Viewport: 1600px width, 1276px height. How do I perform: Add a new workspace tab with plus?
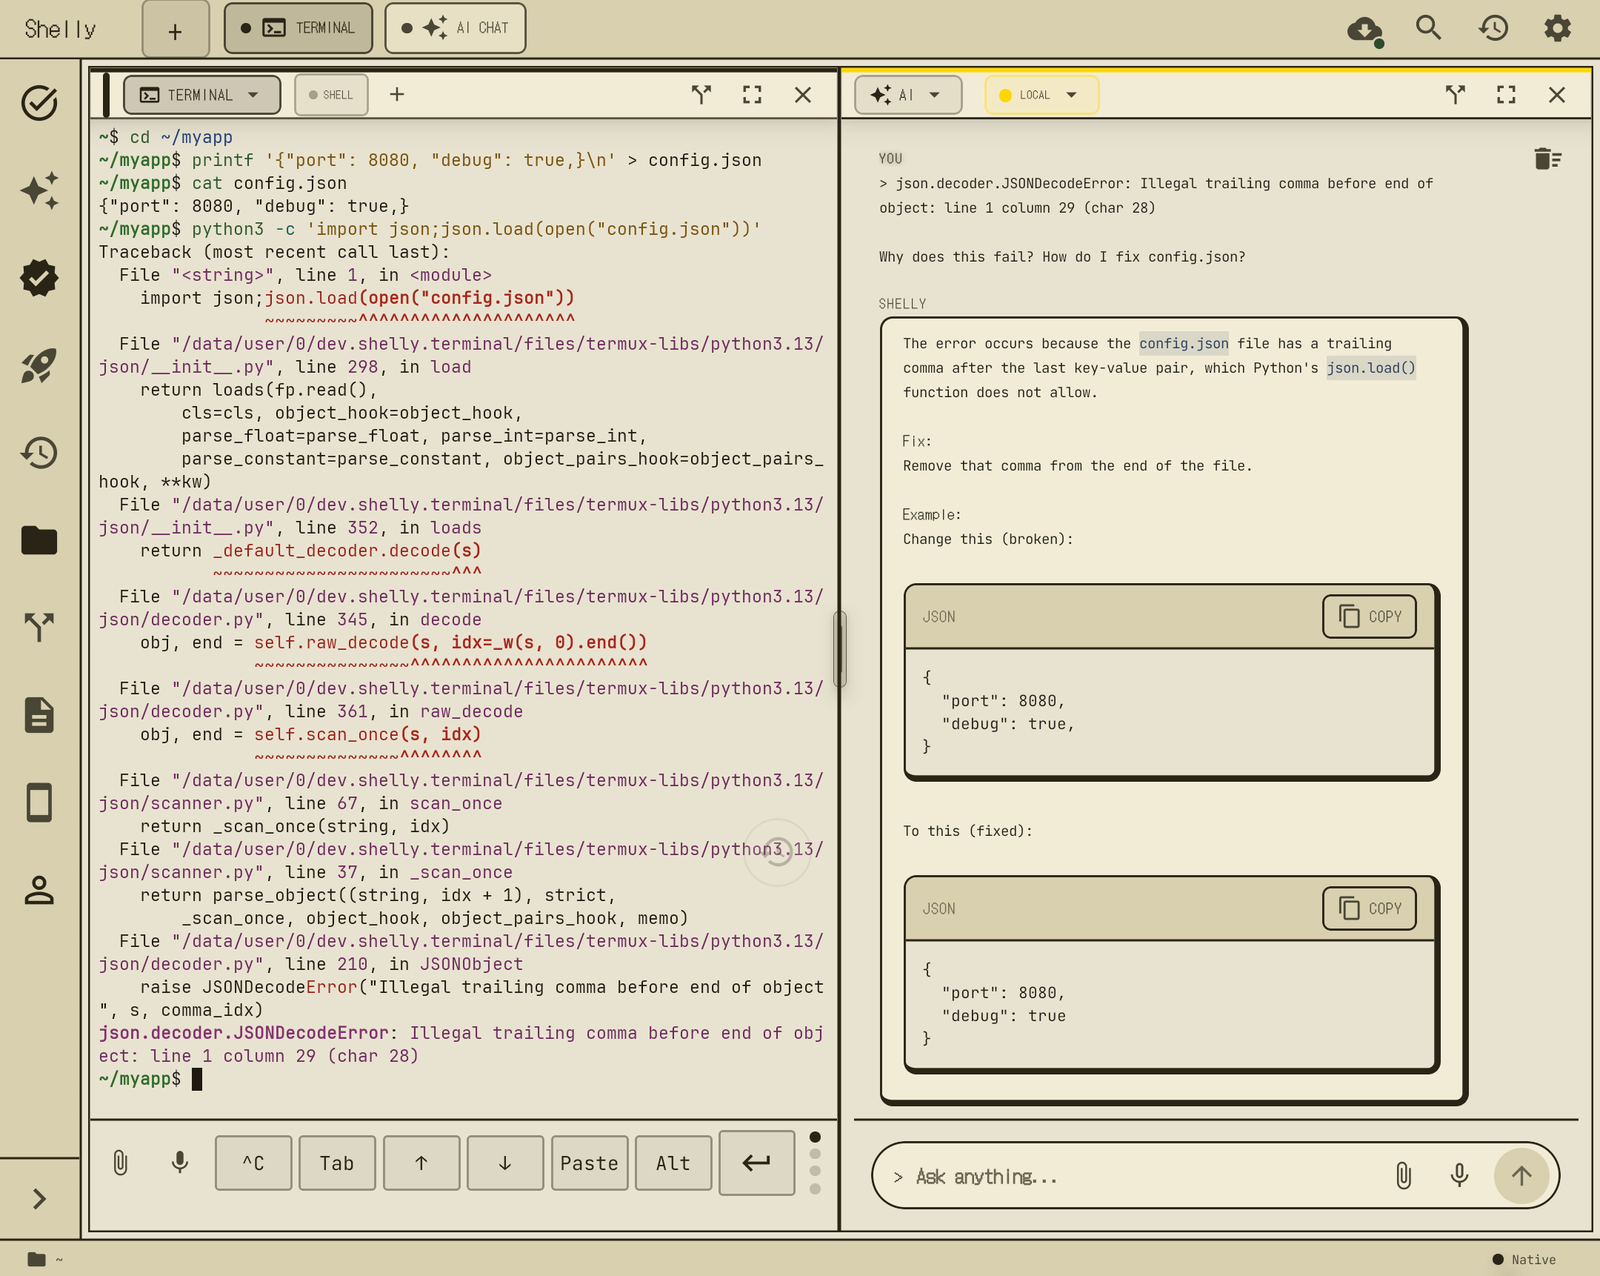pos(175,31)
